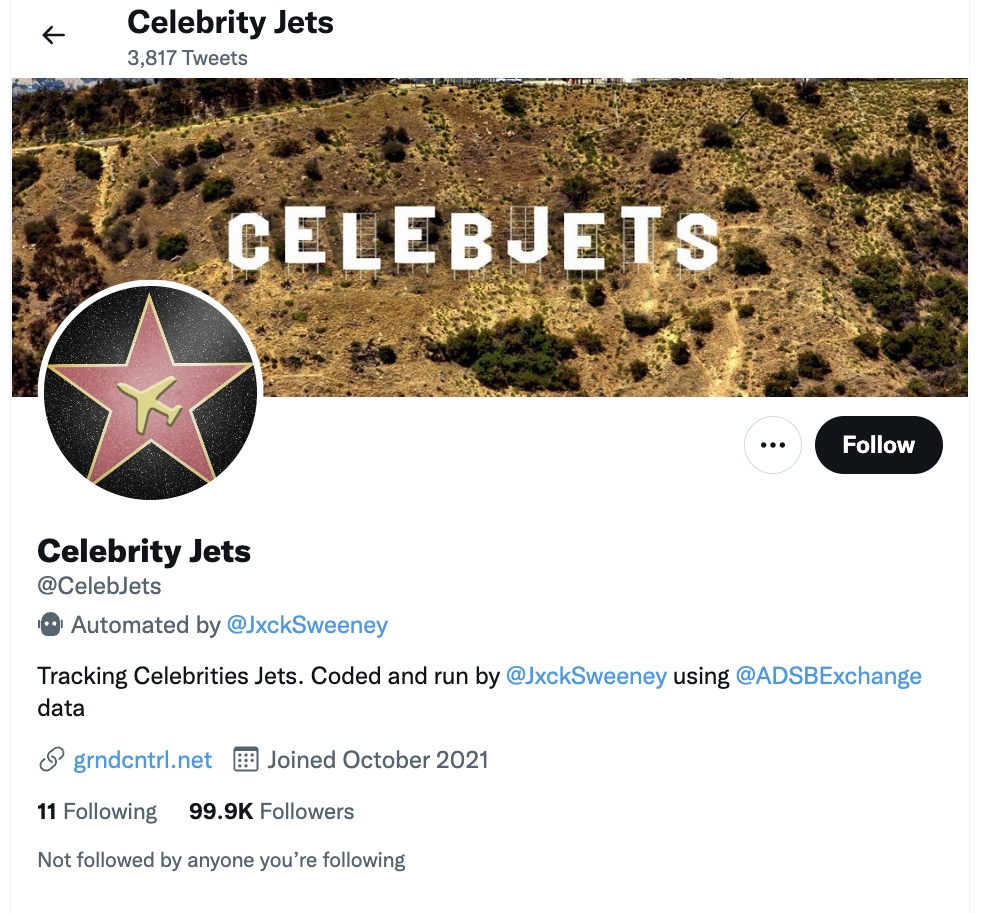Open the three-dot more options button
The width and height of the screenshot is (993, 913).
(x=773, y=445)
